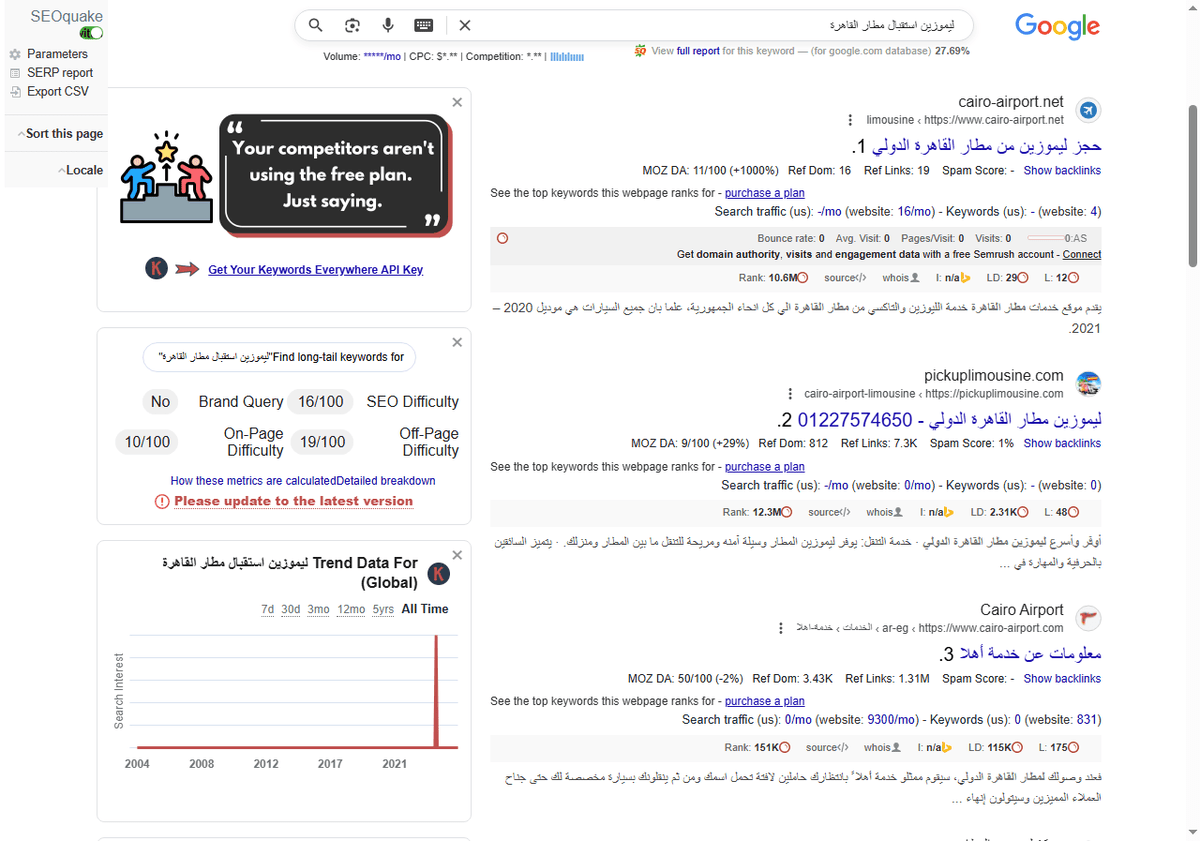Screen dimensions: 1200x841
Task: Open the SERP report
Action: tap(60, 73)
